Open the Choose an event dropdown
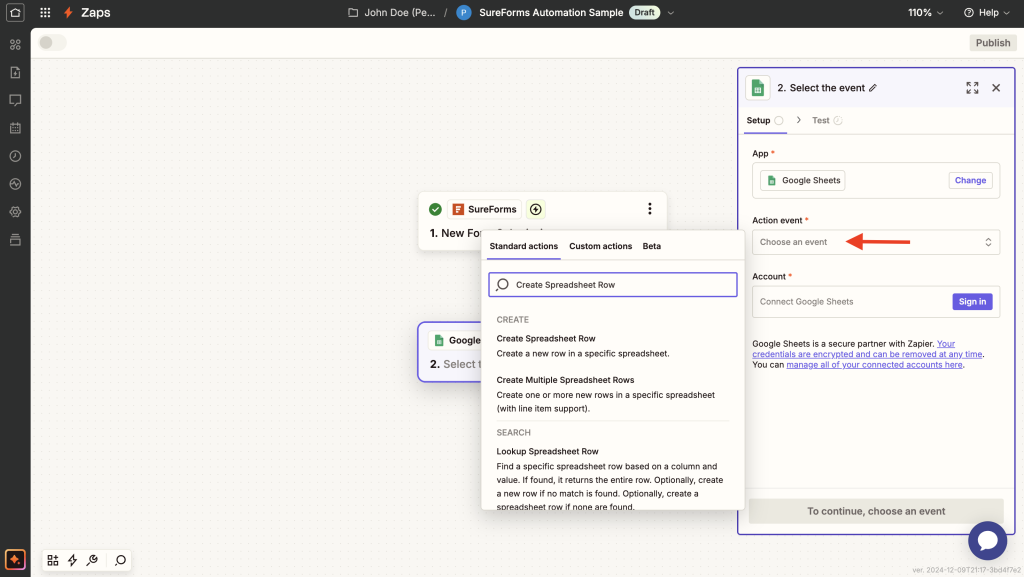1024x577 pixels. point(875,242)
